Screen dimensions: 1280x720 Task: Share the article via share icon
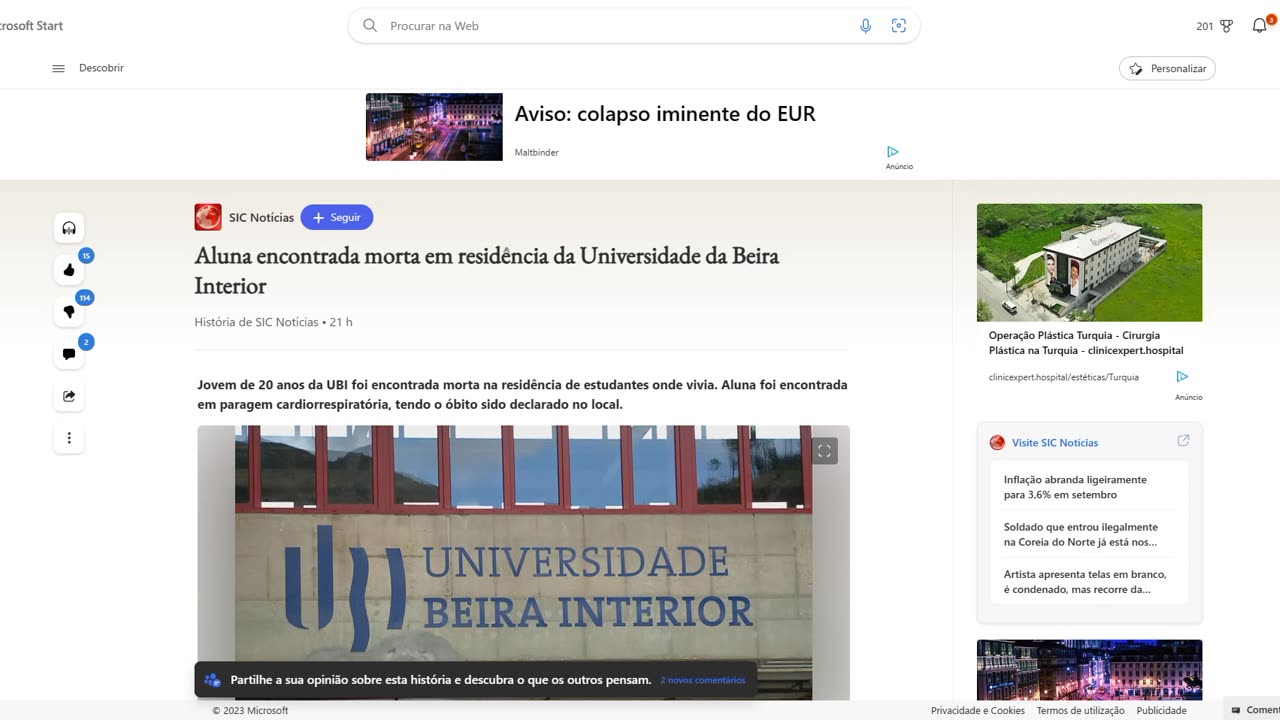click(x=69, y=396)
